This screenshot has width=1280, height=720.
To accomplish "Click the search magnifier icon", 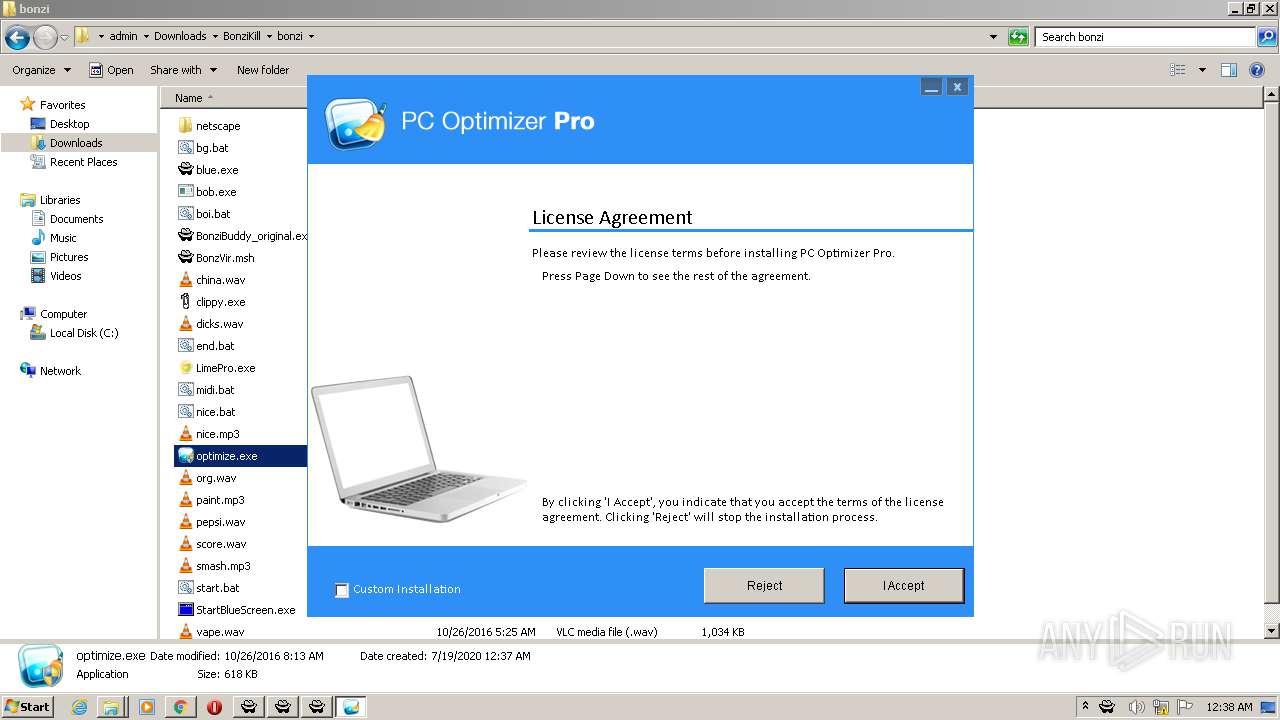I will [1268, 37].
